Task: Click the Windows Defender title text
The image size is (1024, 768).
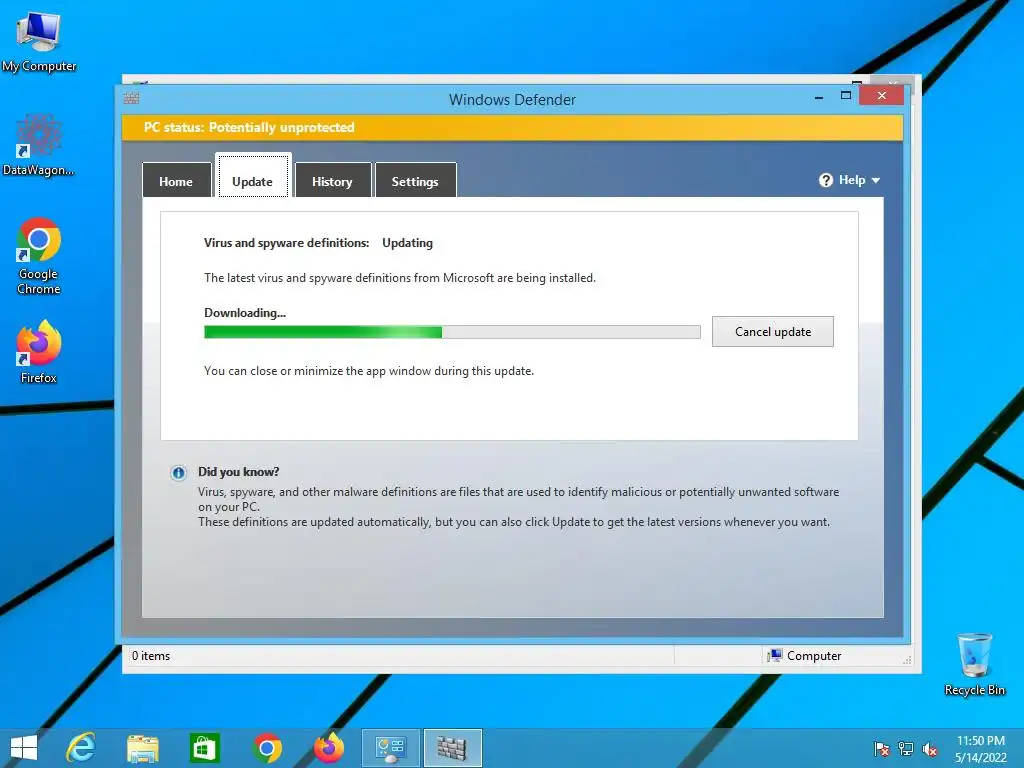Action: [513, 100]
